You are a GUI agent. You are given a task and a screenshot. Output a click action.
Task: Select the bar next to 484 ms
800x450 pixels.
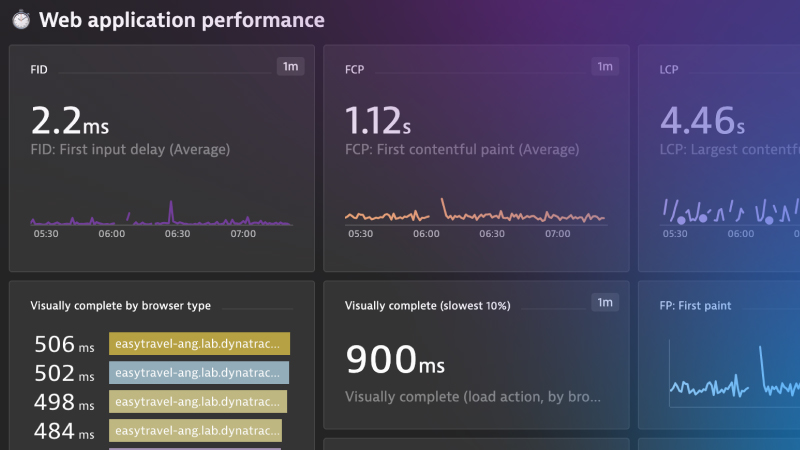(x=195, y=431)
